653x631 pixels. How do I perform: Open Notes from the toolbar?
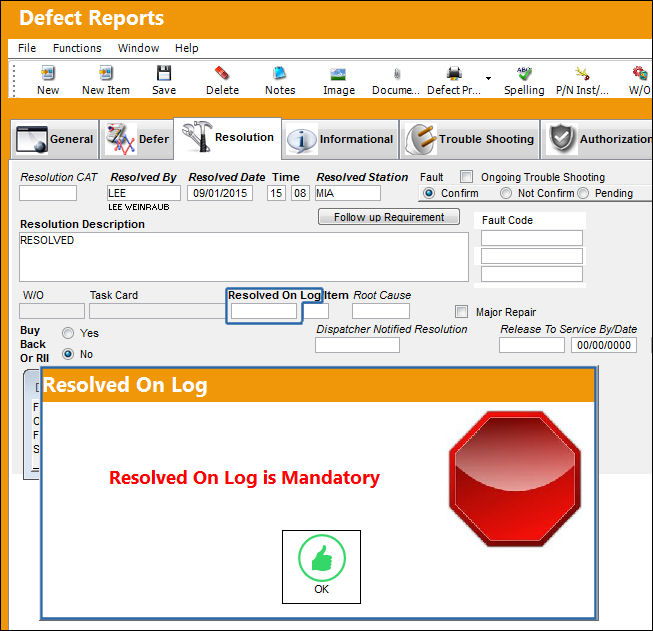point(280,74)
